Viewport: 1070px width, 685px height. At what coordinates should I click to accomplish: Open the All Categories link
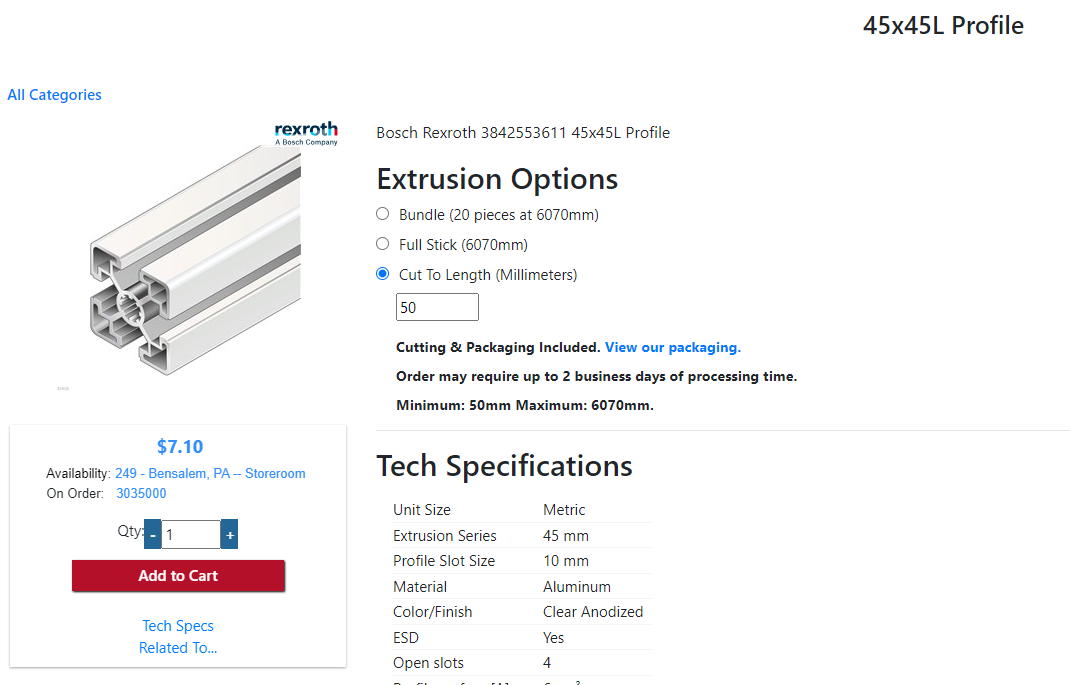click(x=54, y=95)
